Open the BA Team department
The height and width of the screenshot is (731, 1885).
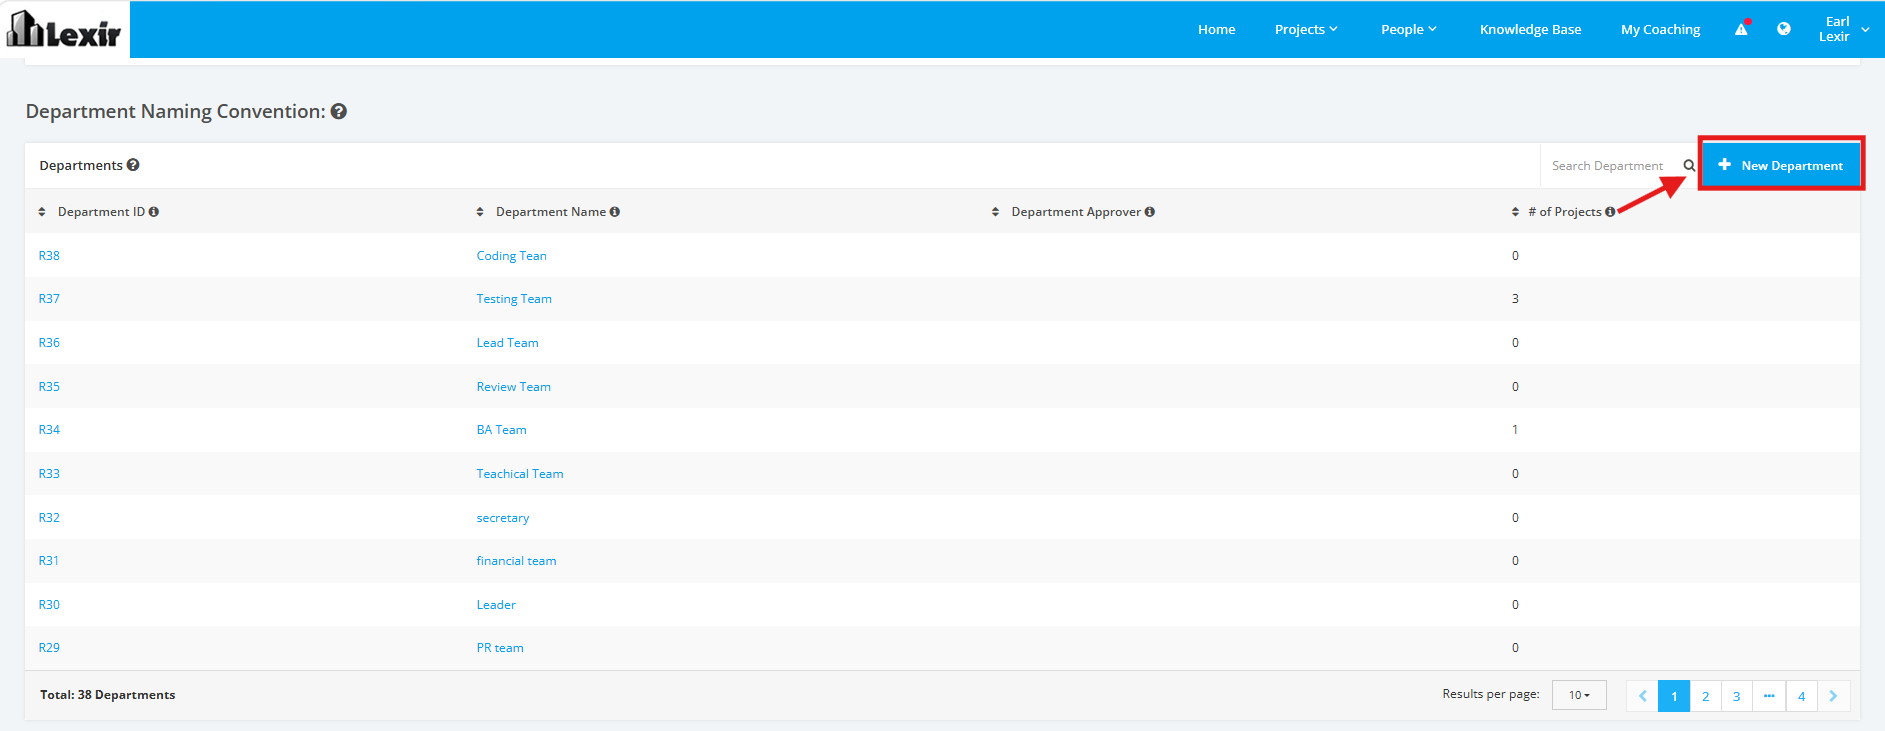click(x=501, y=430)
